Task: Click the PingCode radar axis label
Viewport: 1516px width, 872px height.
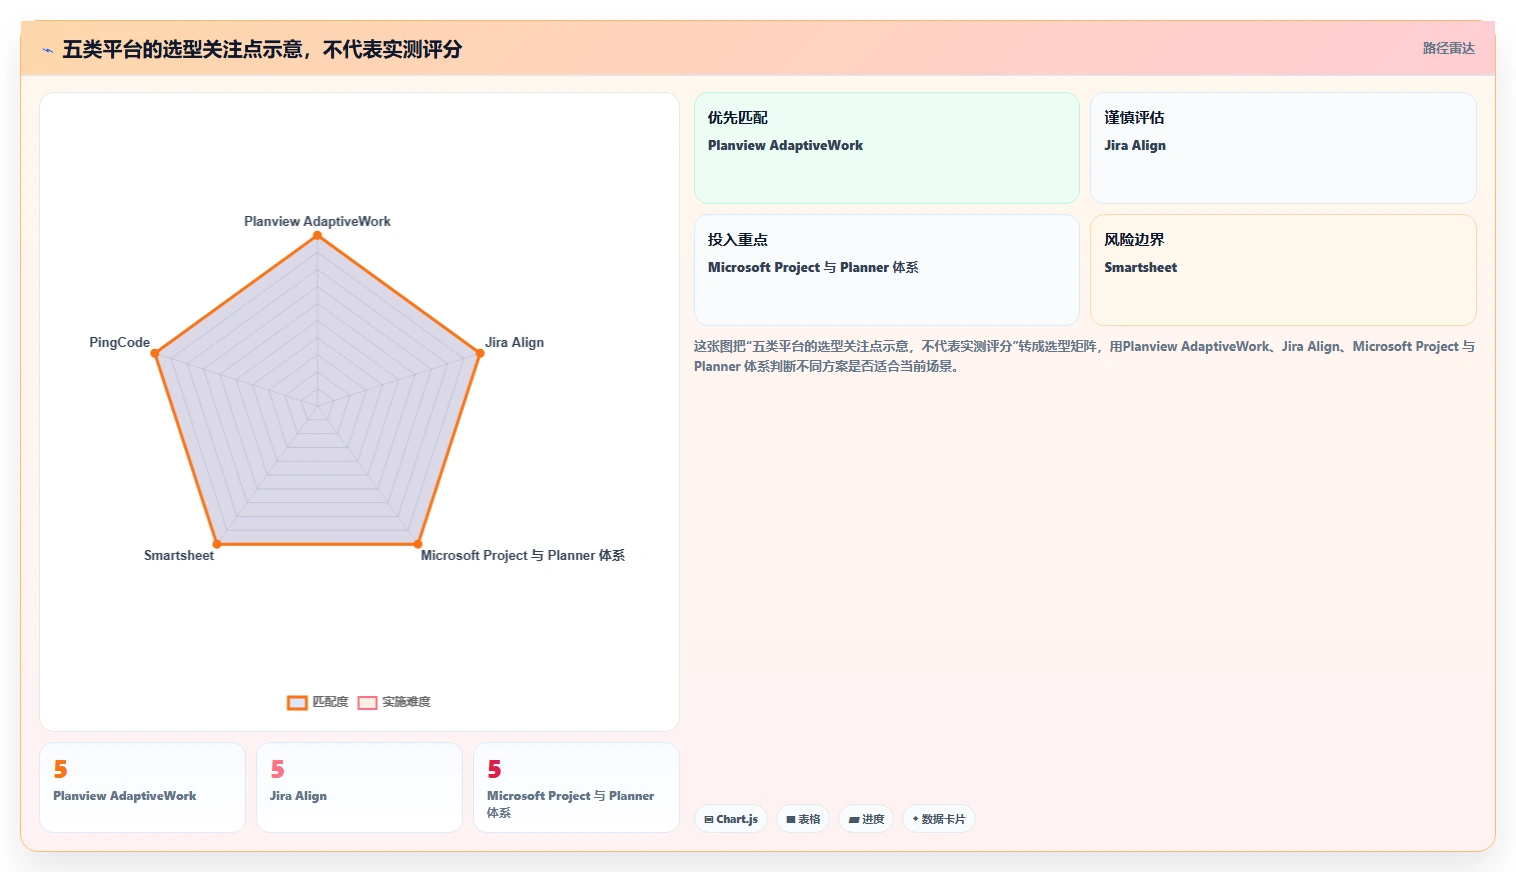Action: pos(119,342)
